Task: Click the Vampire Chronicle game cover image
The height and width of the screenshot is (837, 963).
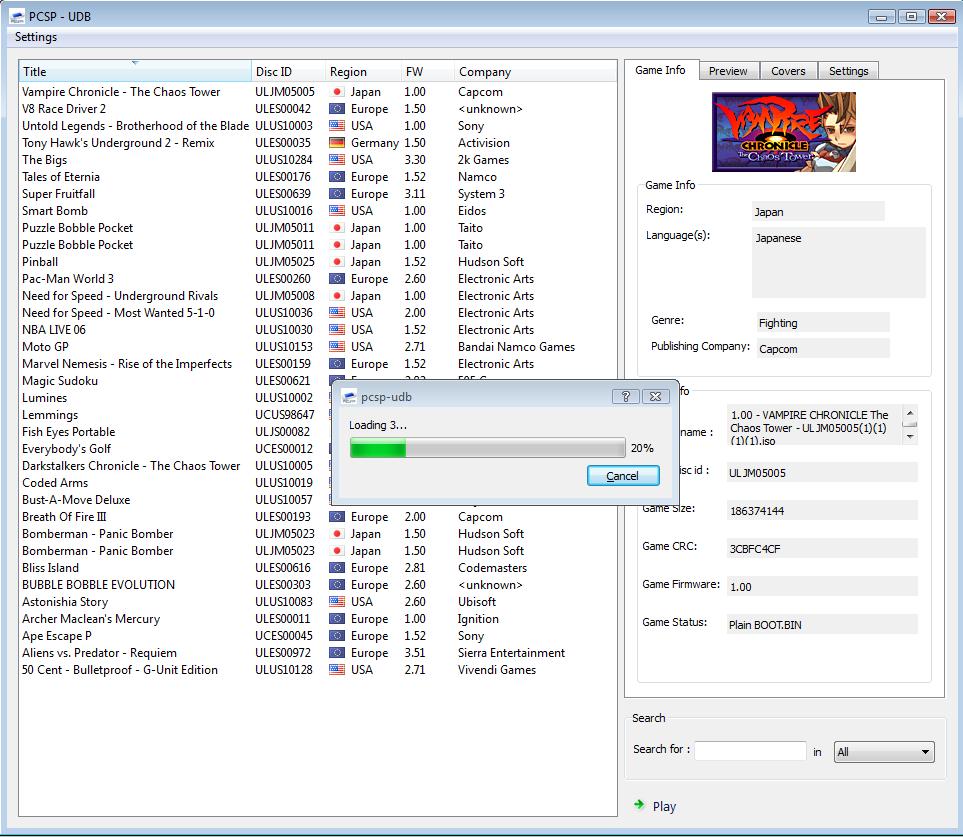Action: pos(783,131)
